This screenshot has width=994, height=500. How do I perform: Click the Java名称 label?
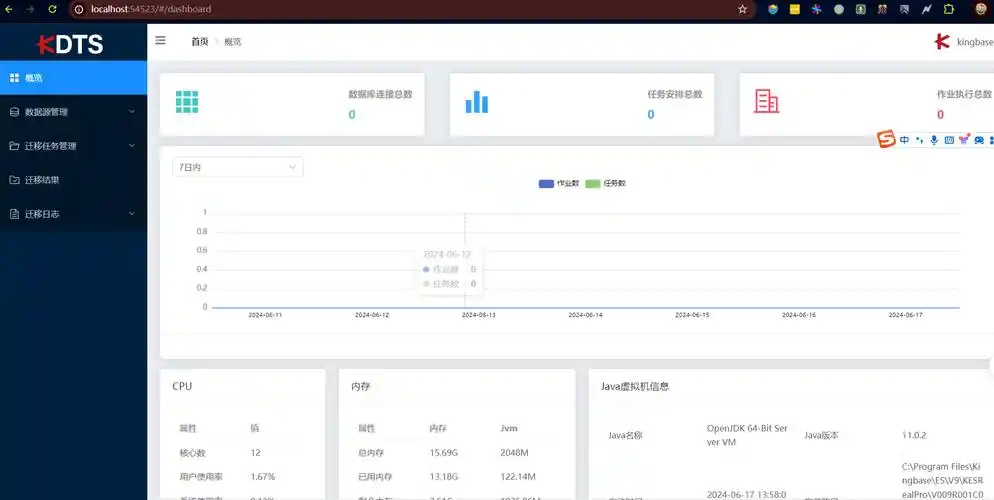(626, 435)
